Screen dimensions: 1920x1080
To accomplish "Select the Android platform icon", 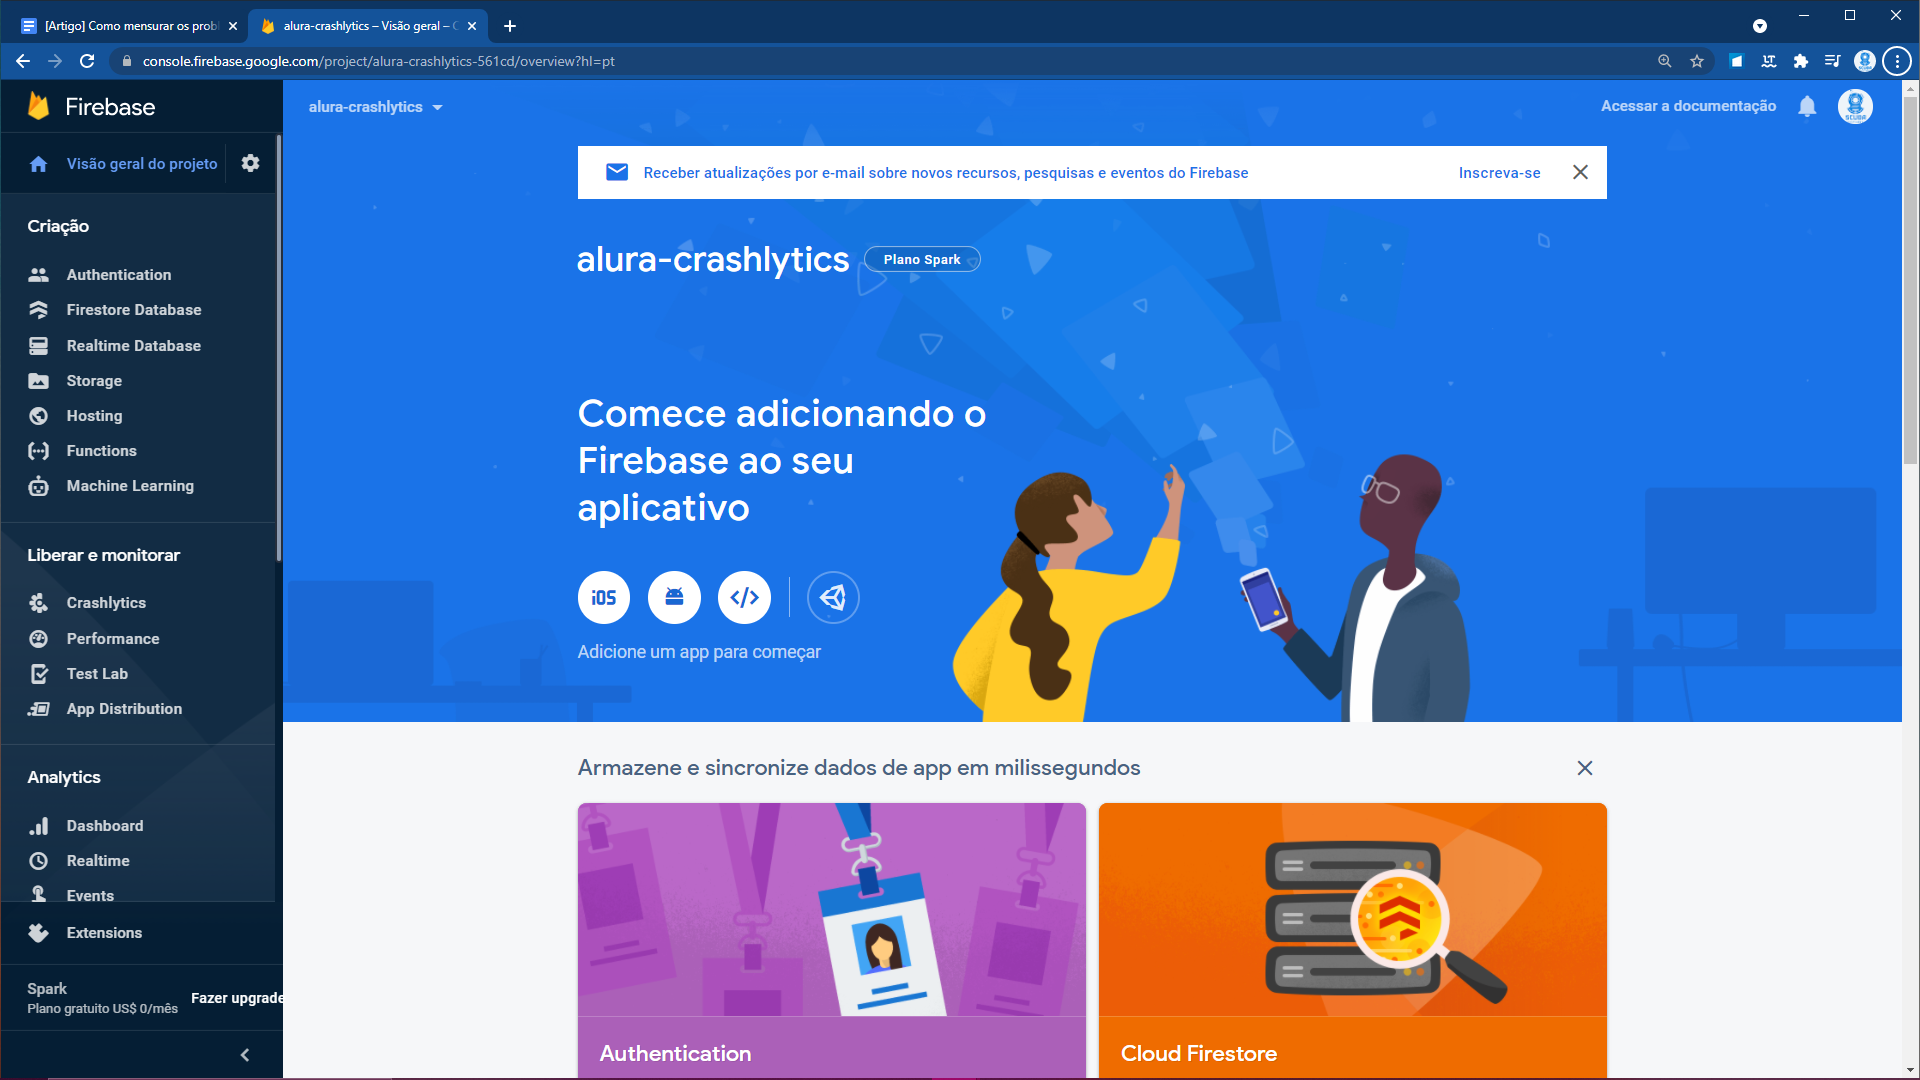I will click(x=673, y=597).
